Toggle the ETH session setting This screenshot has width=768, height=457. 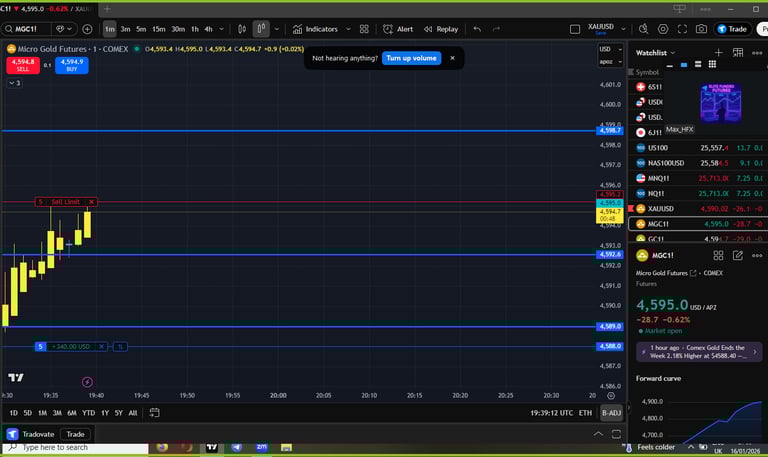[585, 413]
